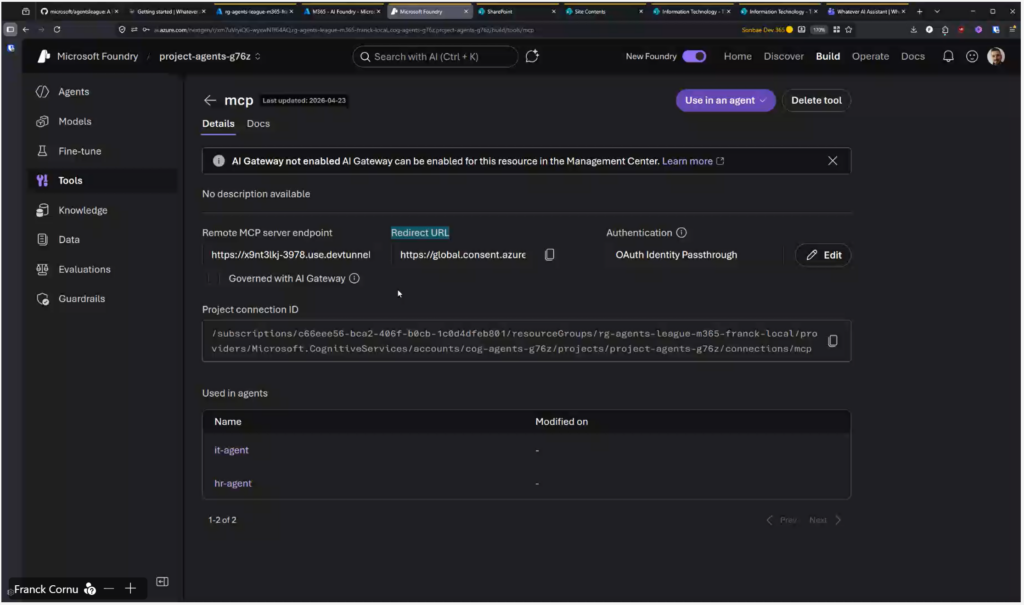This screenshot has height=605, width=1024.
Task: Dismiss the AI Gateway info banner
Action: (832, 161)
